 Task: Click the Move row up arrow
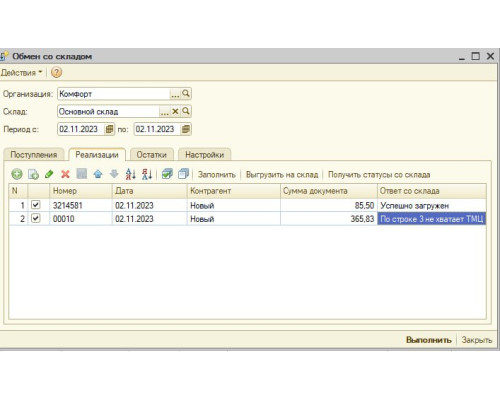[98, 174]
